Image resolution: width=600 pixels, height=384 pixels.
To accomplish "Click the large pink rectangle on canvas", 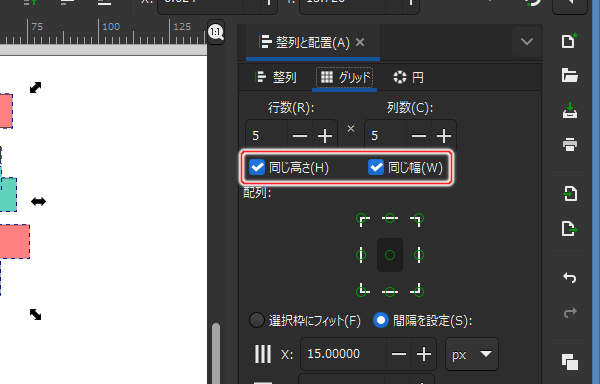I will pyautogui.click(x=15, y=241).
